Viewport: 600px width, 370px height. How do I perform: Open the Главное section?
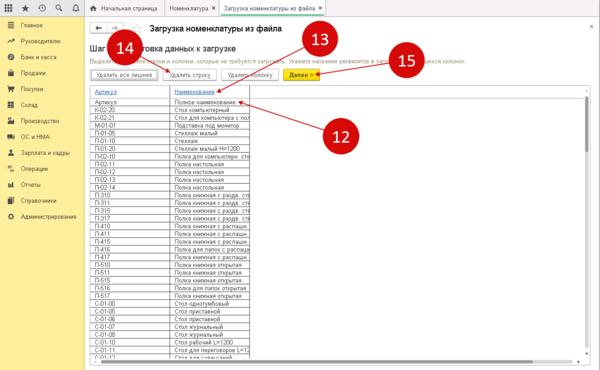coord(31,25)
